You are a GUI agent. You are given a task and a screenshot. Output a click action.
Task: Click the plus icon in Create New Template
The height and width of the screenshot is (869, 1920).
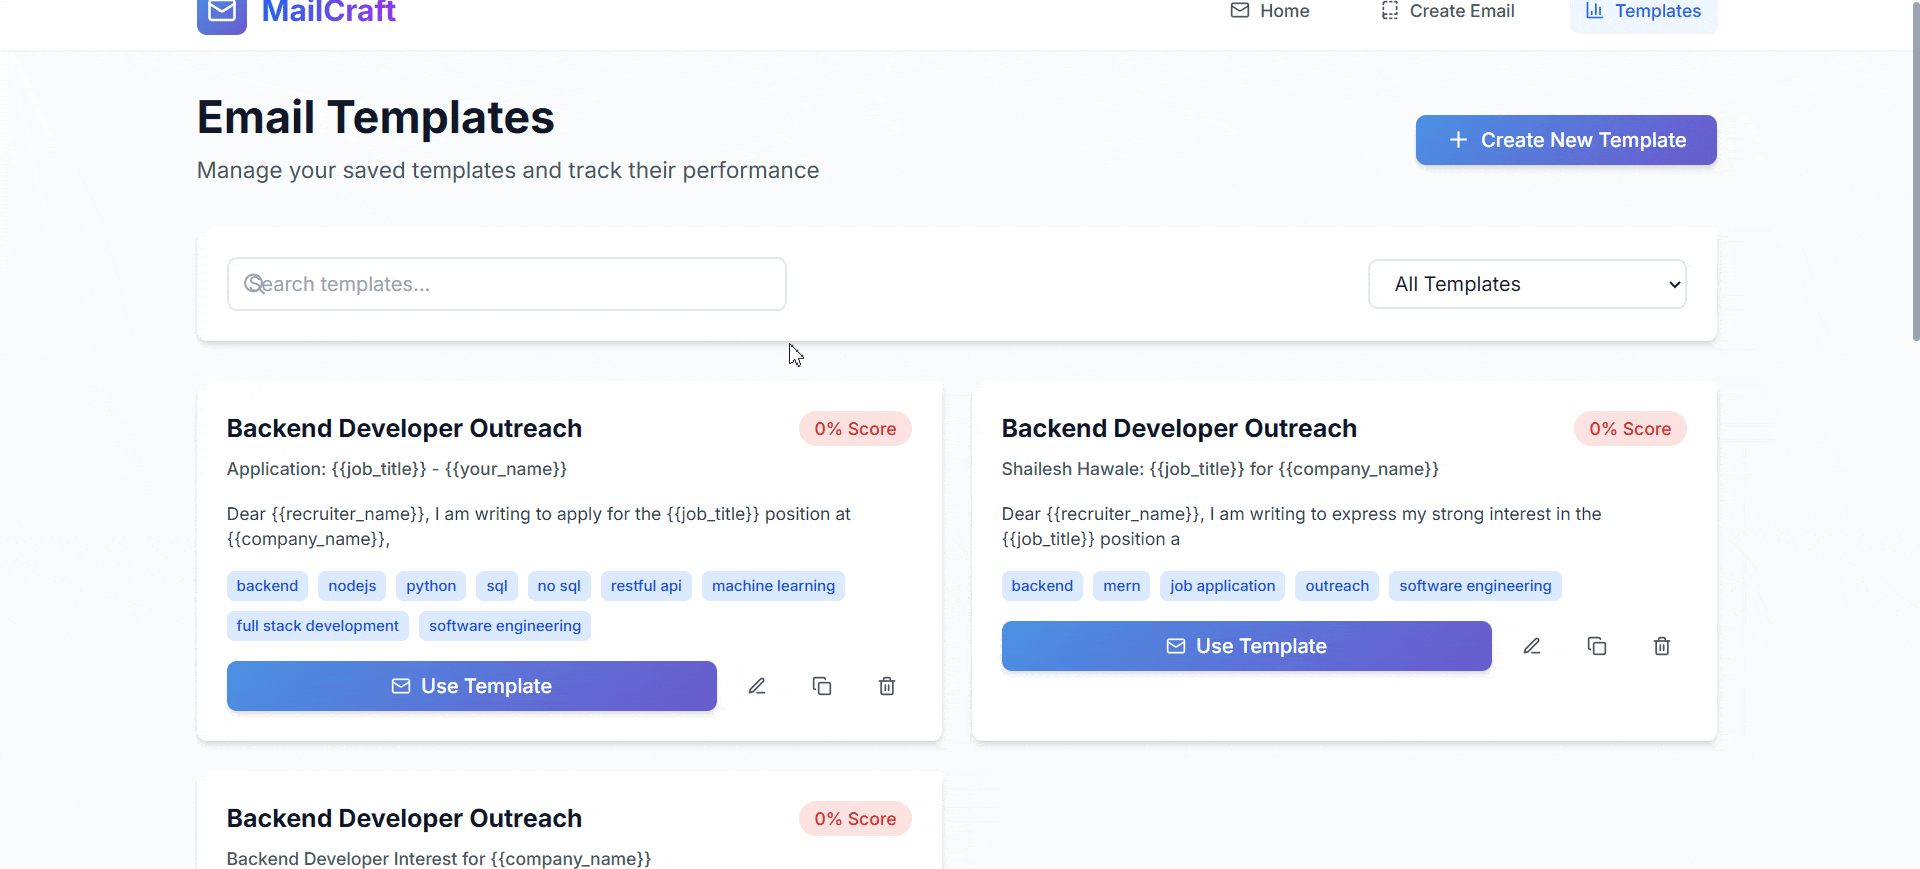coord(1459,140)
